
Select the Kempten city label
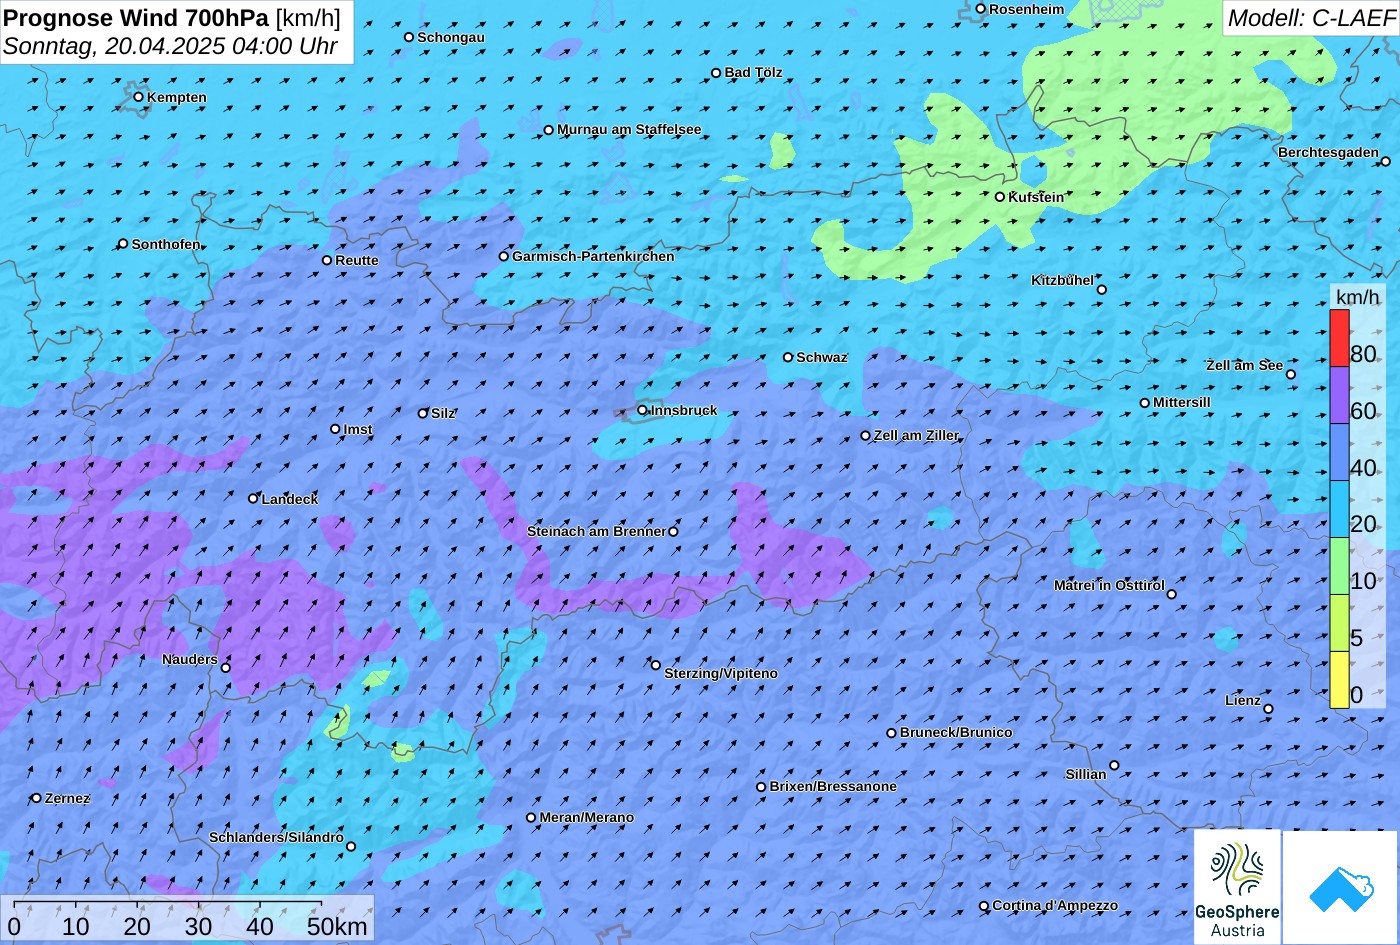pos(177,97)
